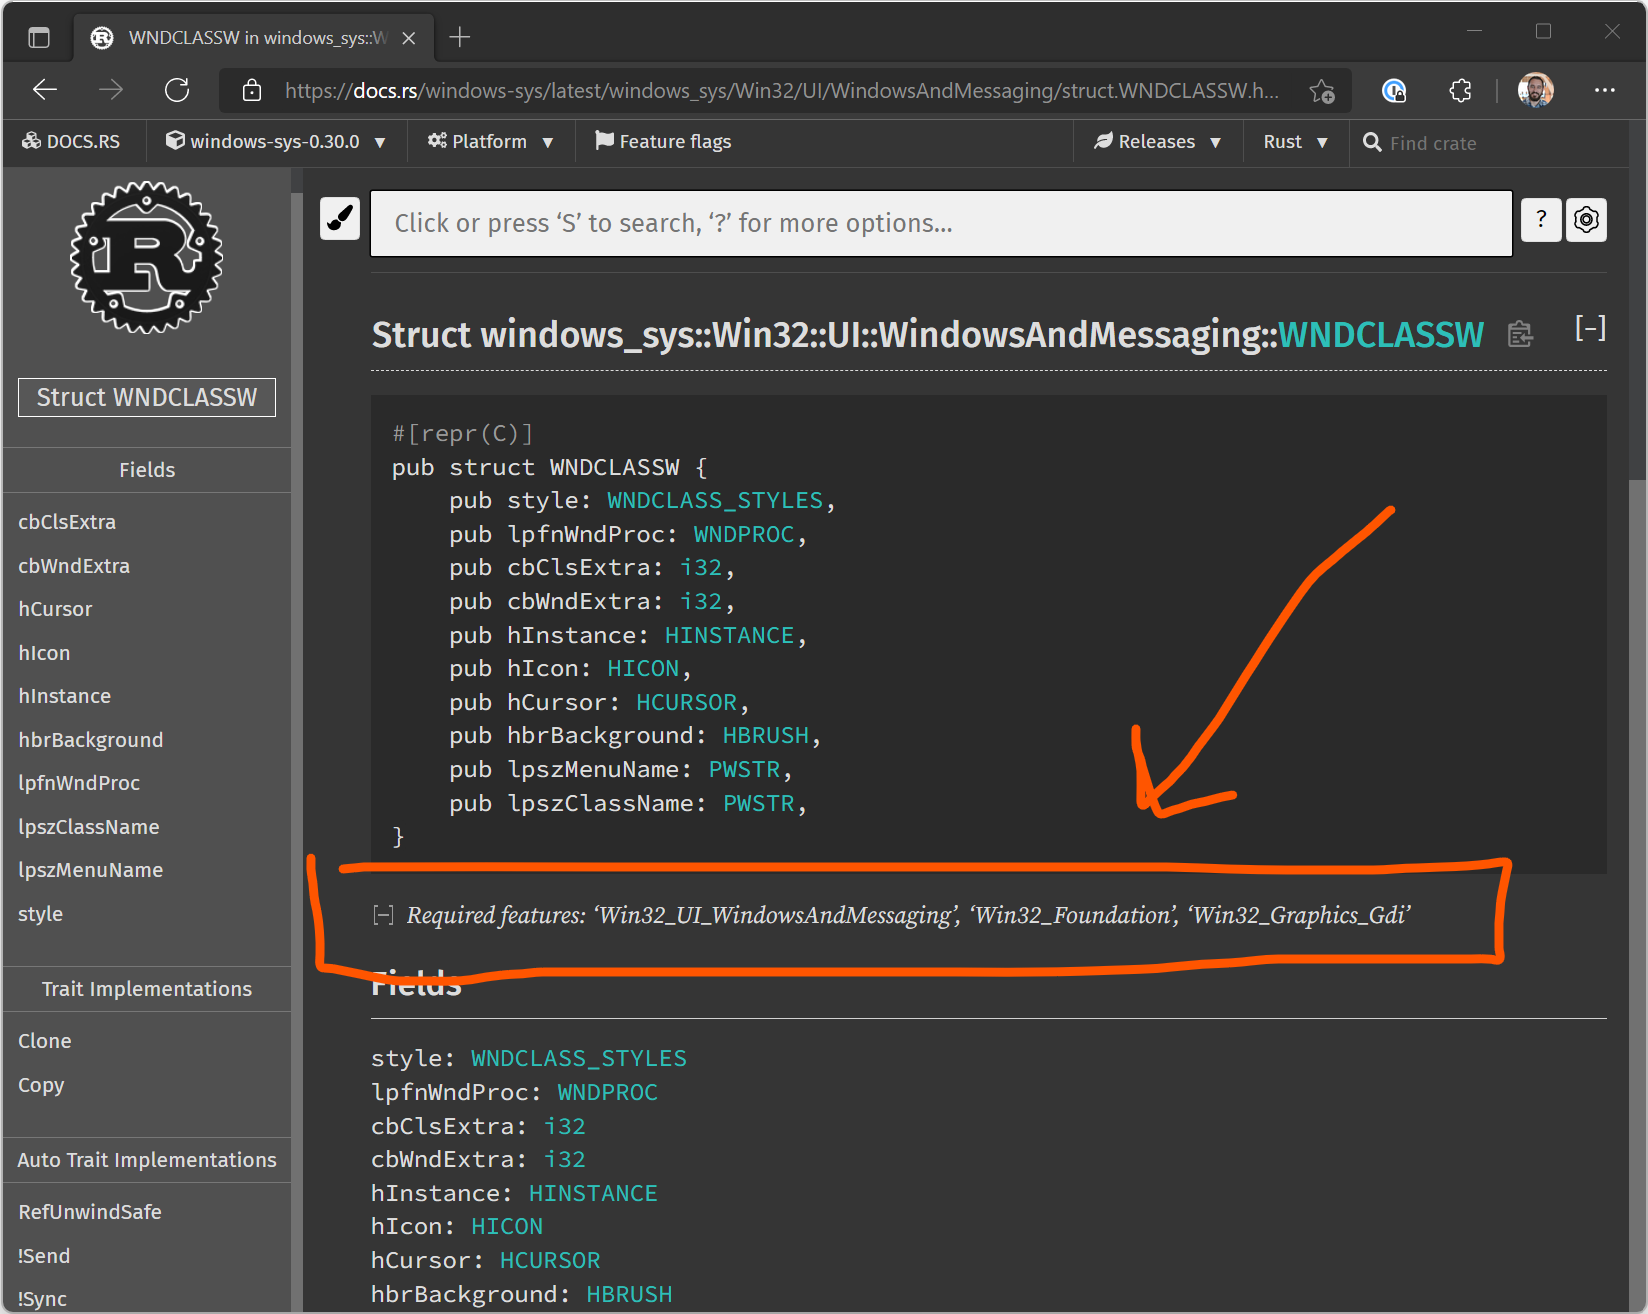Image resolution: width=1648 pixels, height=1314 pixels.
Task: Click the search help question mark icon
Action: tap(1540, 220)
